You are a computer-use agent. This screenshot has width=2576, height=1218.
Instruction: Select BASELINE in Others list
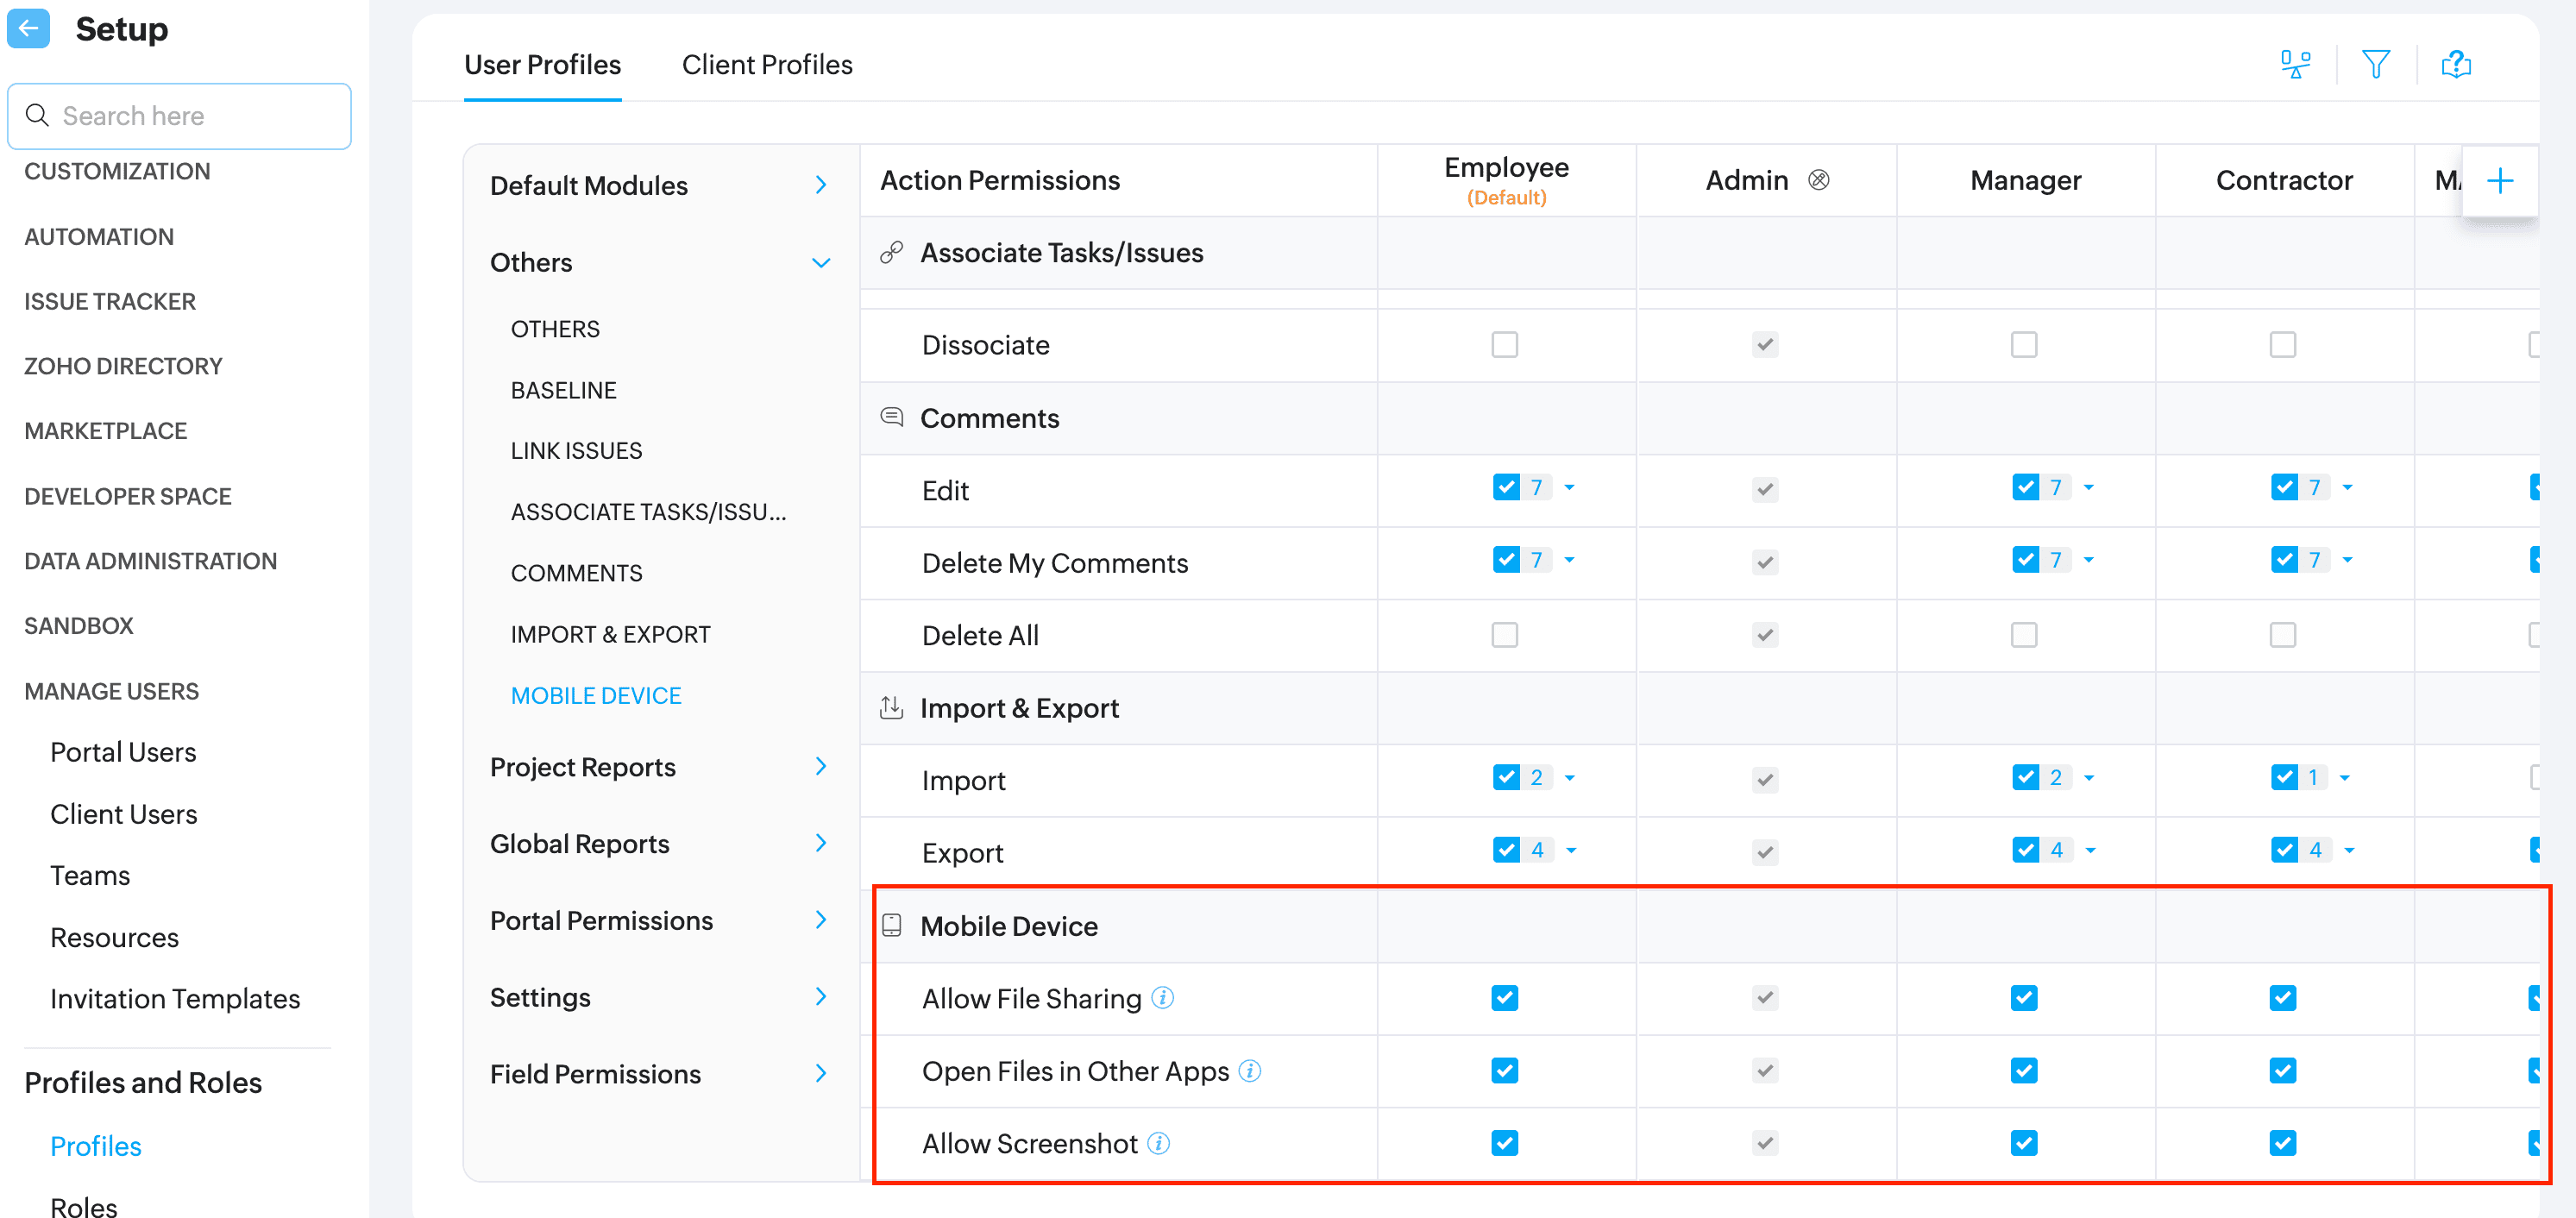[563, 390]
